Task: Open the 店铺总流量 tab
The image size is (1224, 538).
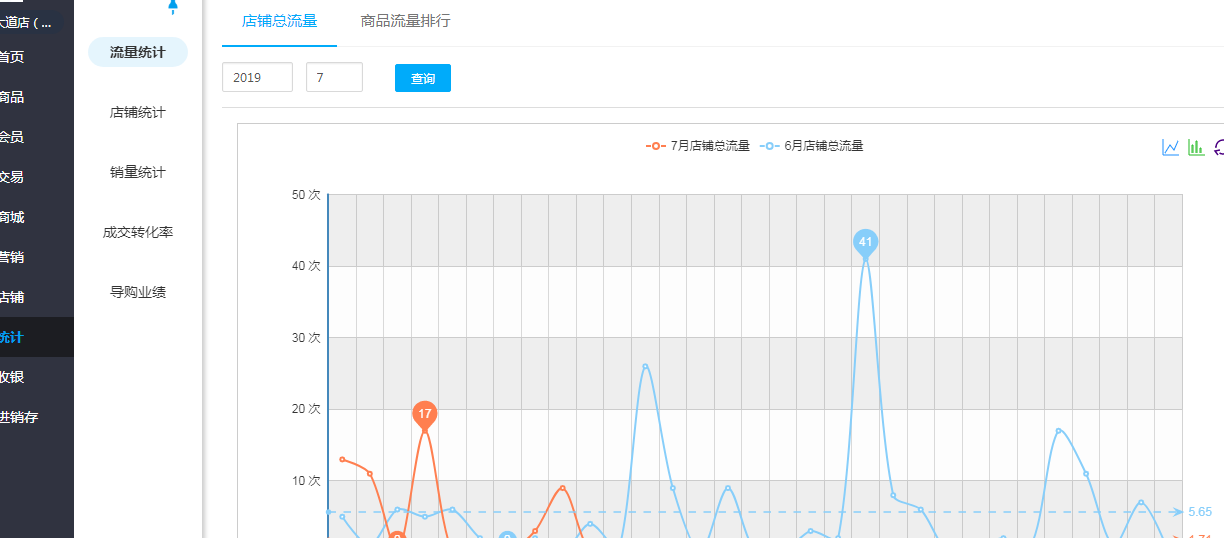Action: coord(280,21)
